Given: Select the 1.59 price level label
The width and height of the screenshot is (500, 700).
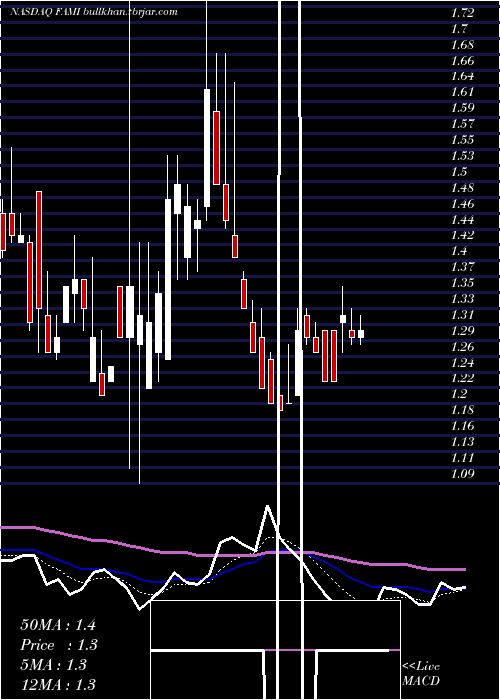Looking at the screenshot, I should pyautogui.click(x=462, y=108).
